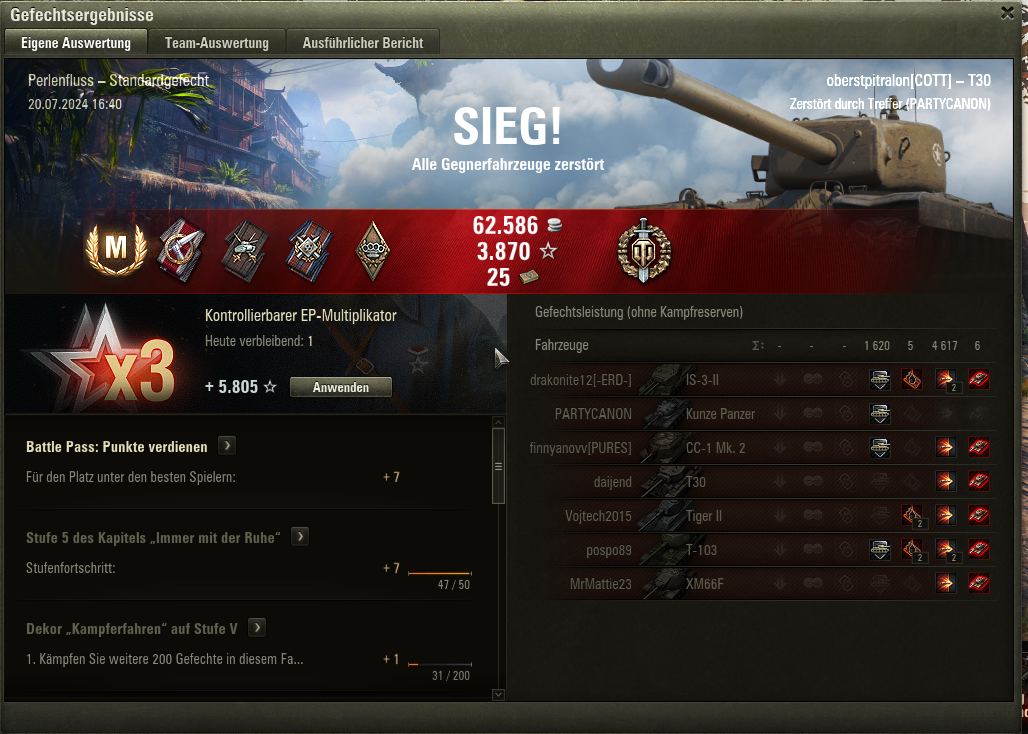Switch to the Team-Auswertung tab
Viewport: 1028px width, 734px height.
pos(217,43)
